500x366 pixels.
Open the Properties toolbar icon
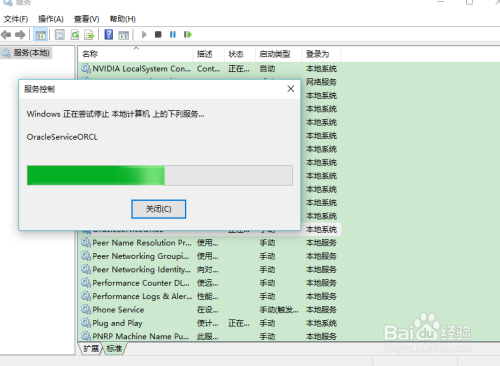click(x=60, y=35)
